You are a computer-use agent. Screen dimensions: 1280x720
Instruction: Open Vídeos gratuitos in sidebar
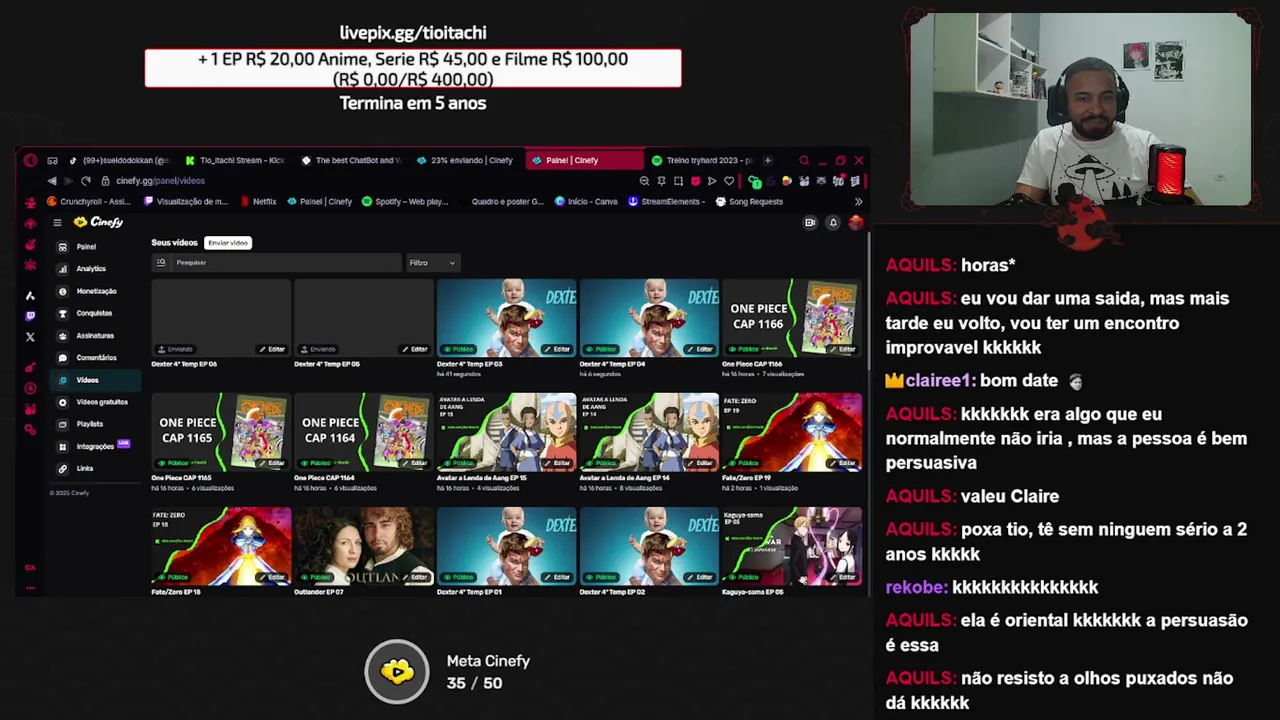(x=95, y=402)
